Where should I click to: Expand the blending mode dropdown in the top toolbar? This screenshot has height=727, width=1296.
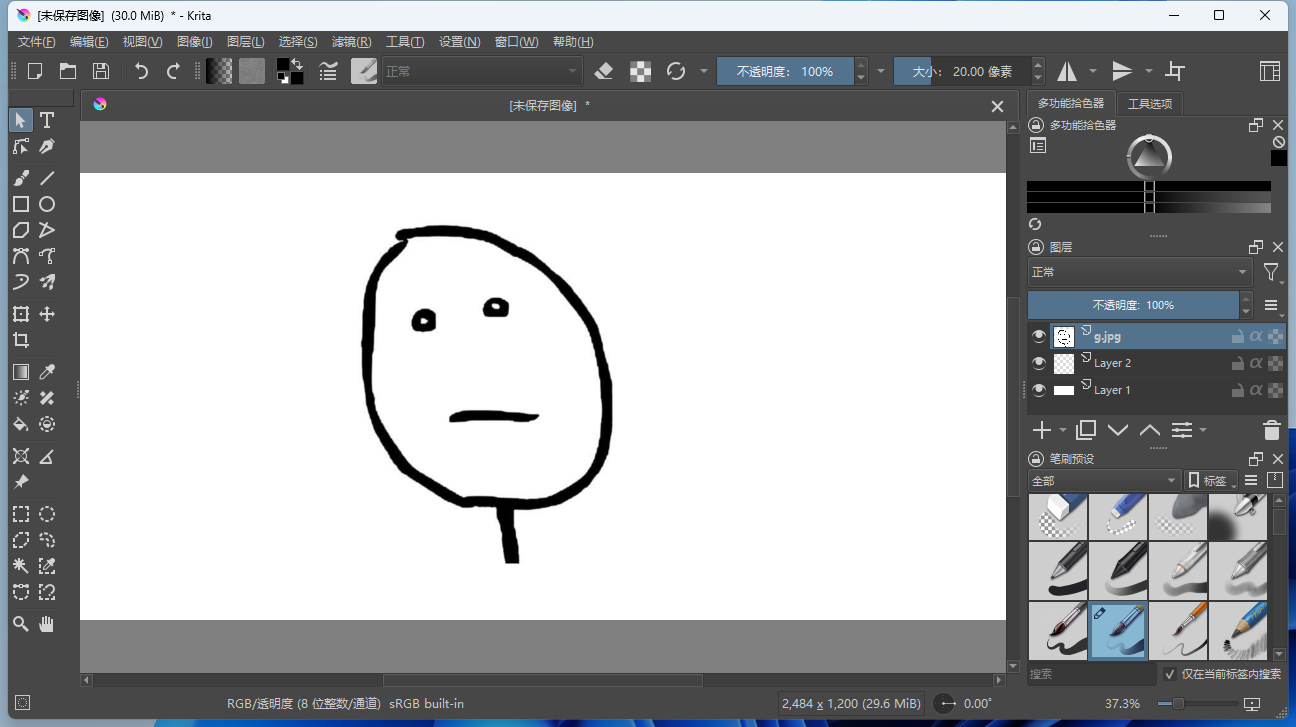coord(482,71)
